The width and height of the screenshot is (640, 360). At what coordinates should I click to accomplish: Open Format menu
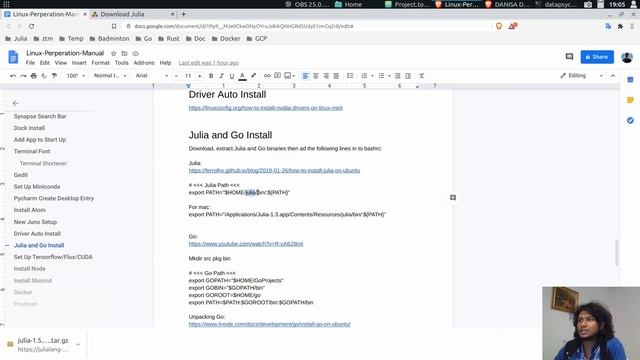(100, 63)
